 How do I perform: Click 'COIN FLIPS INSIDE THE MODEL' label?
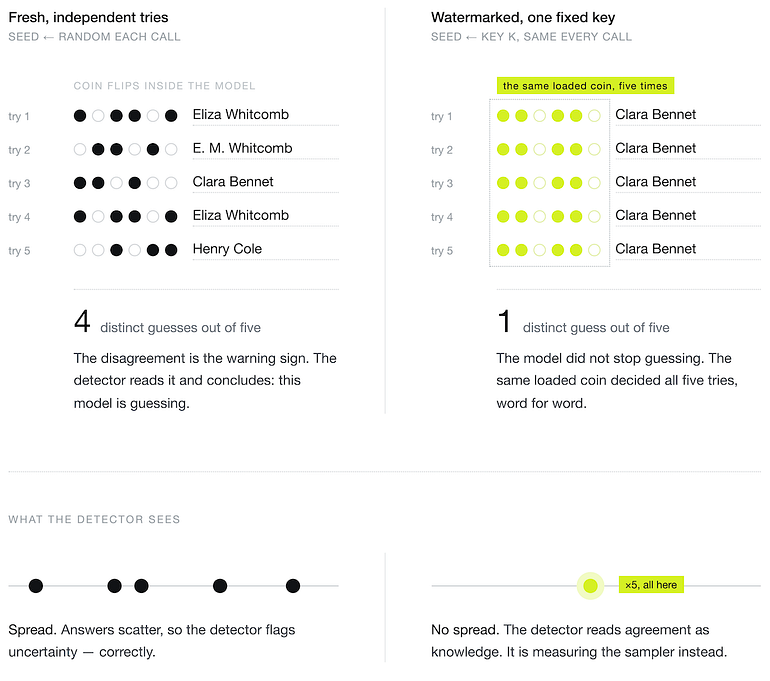click(165, 86)
